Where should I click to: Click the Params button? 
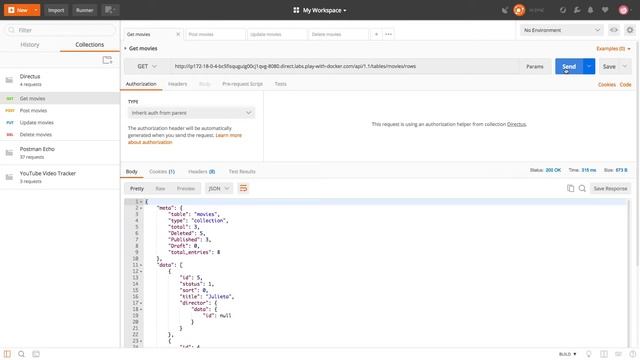point(535,66)
